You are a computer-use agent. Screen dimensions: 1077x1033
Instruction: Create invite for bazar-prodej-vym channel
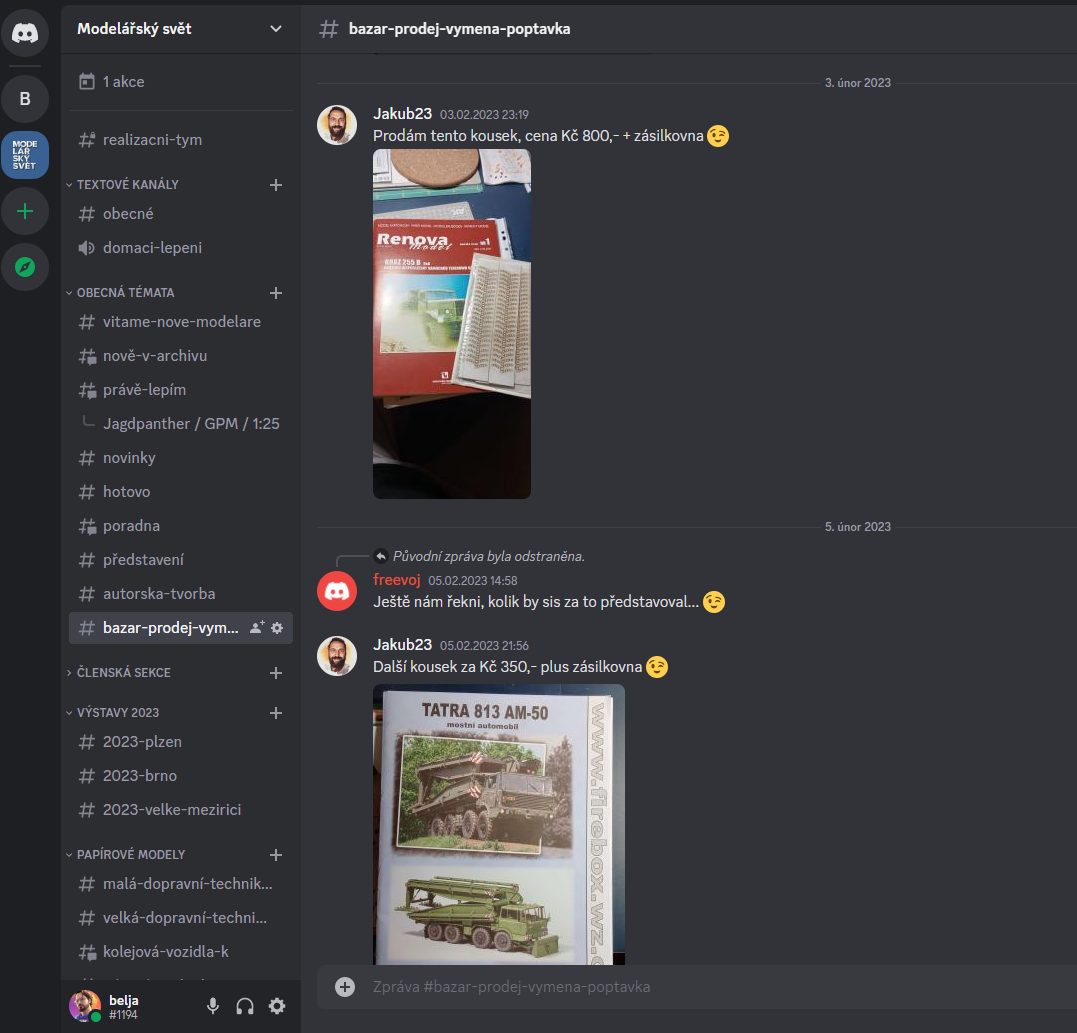pos(257,628)
